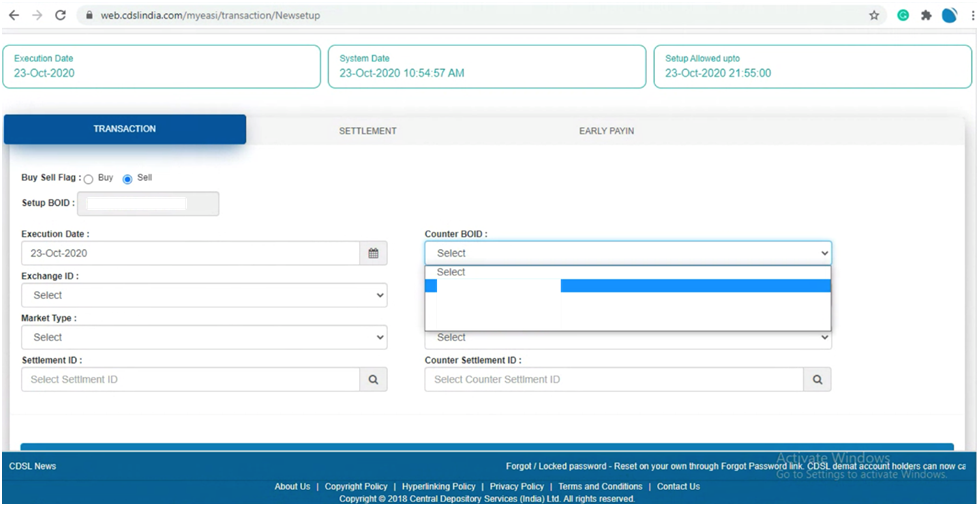Image resolution: width=979 pixels, height=506 pixels.
Task: Select the Sell radio button
Action: pyautogui.click(x=127, y=179)
